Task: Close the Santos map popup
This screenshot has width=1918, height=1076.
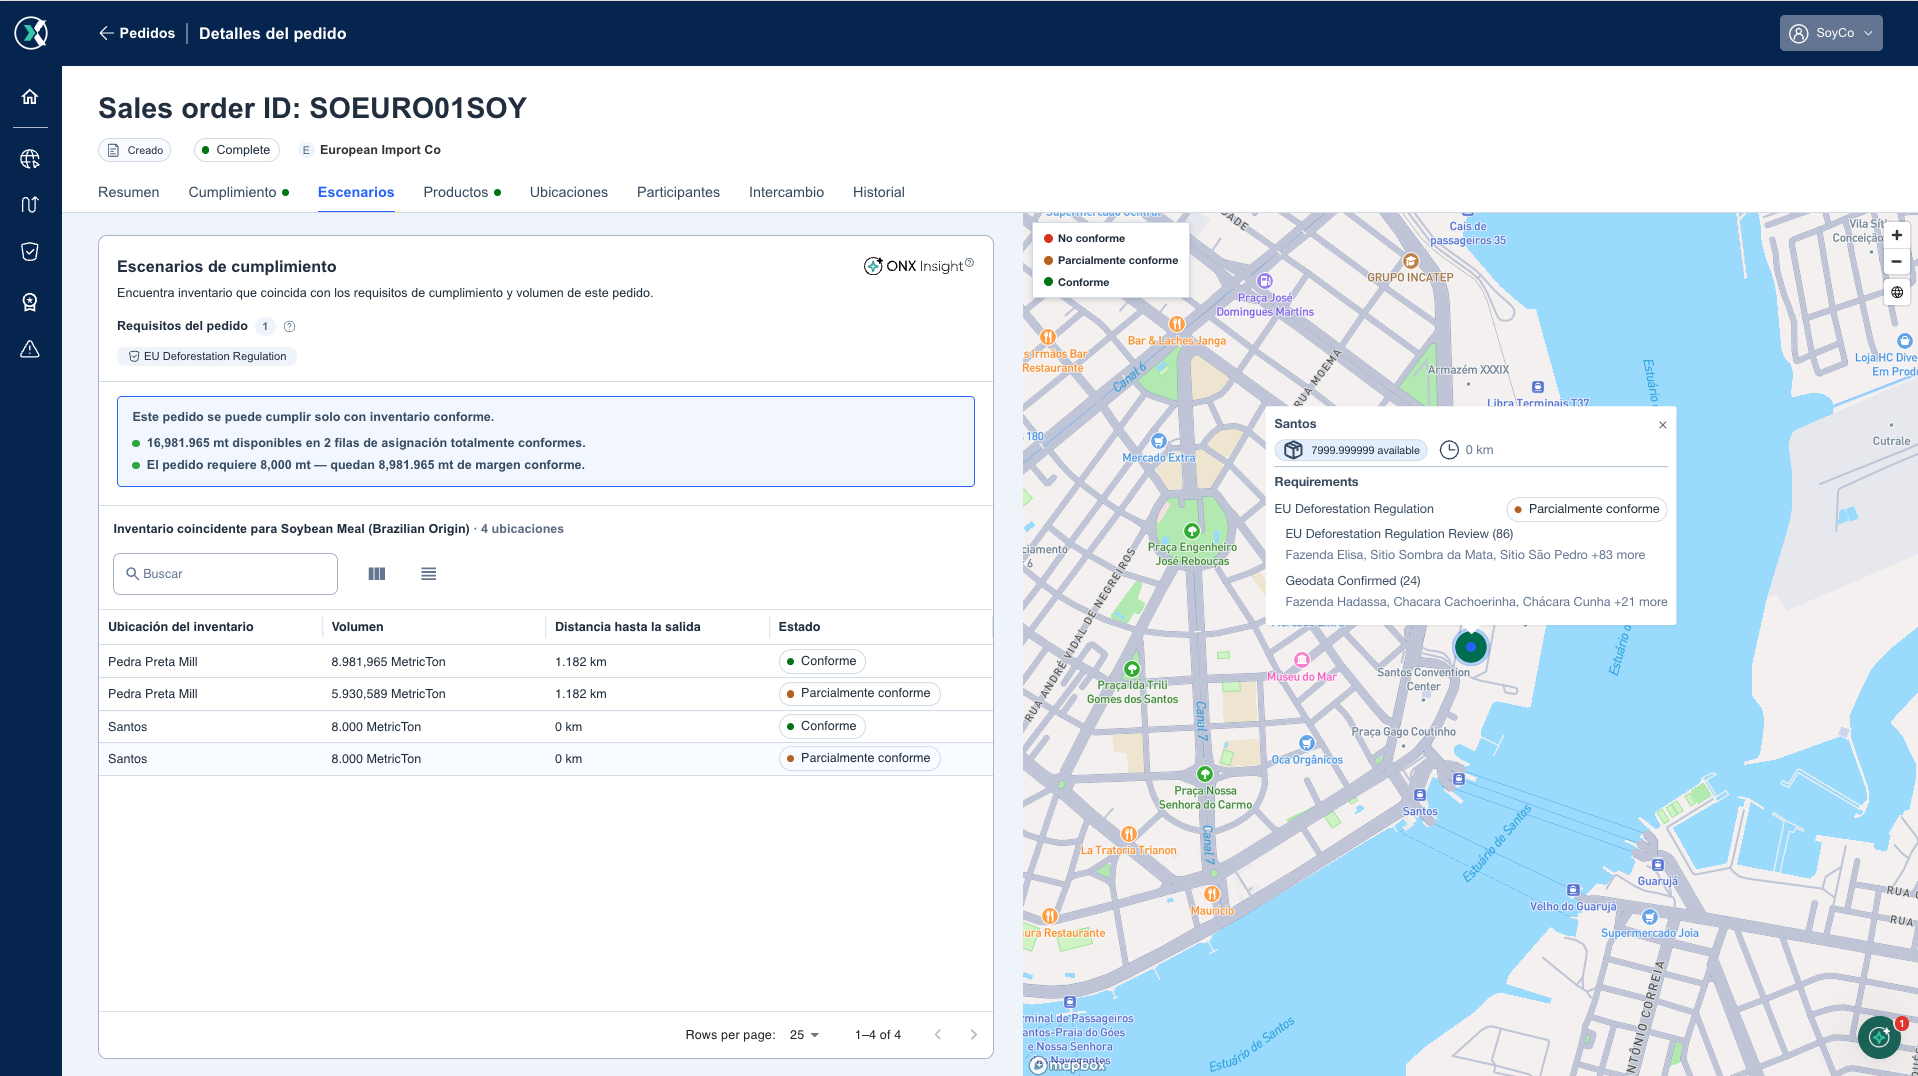Action: click(1663, 425)
